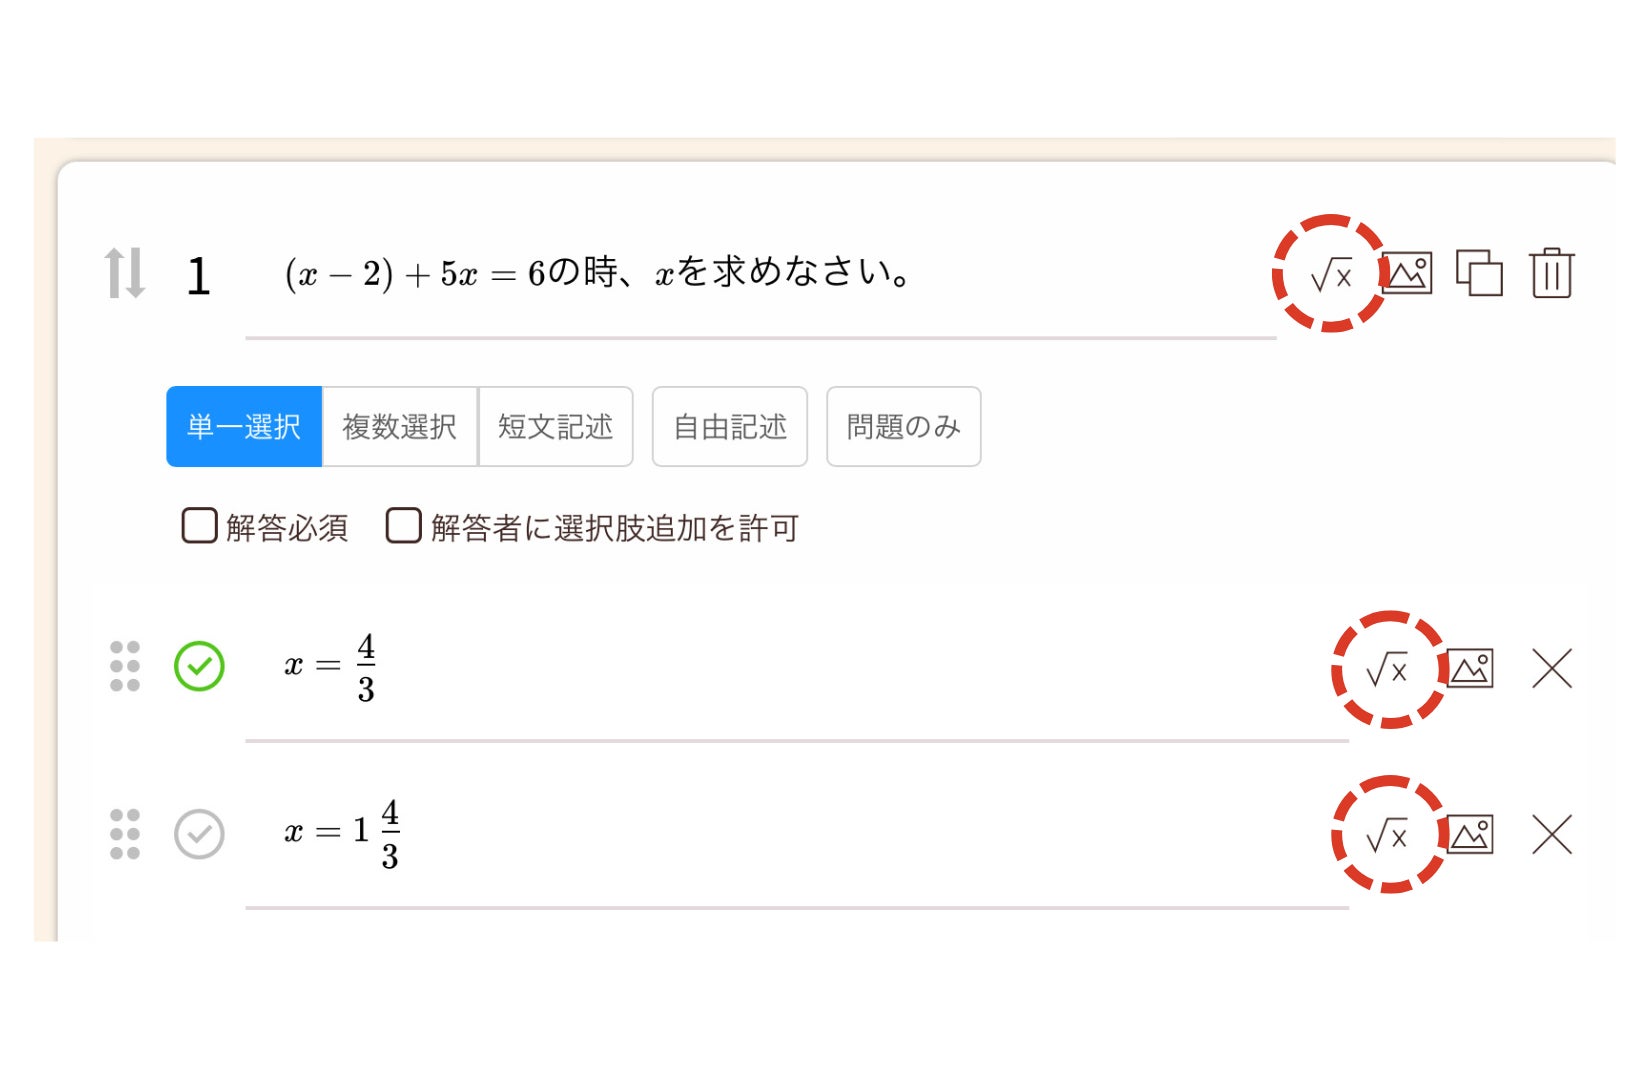
Task: Remove the x = 4/3 answer choice
Action: point(1552,668)
